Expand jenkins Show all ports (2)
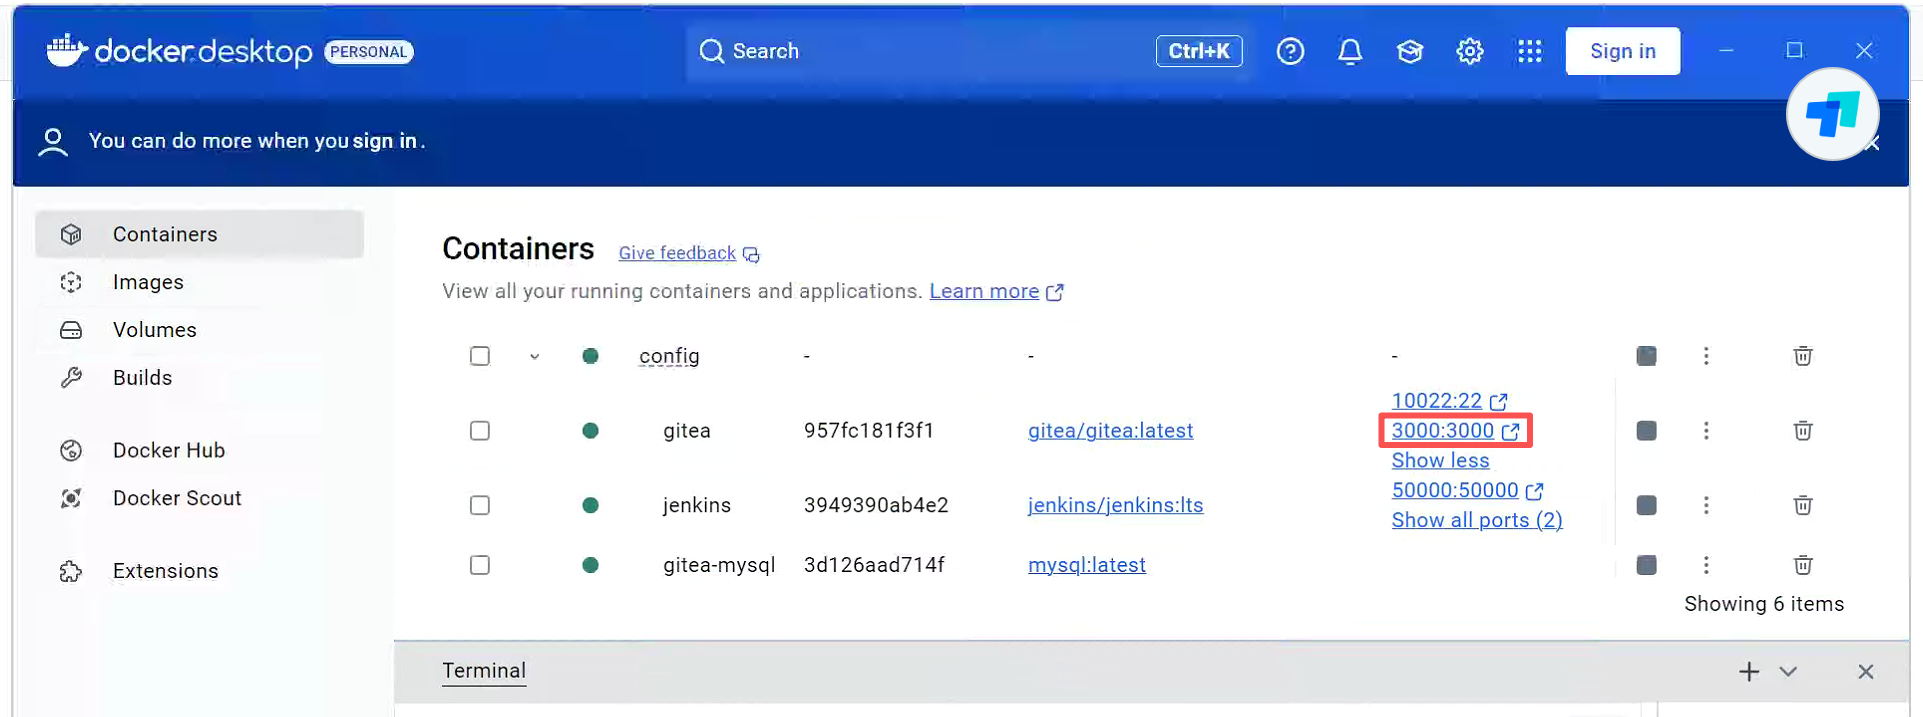This screenshot has width=1923, height=717. point(1477,520)
